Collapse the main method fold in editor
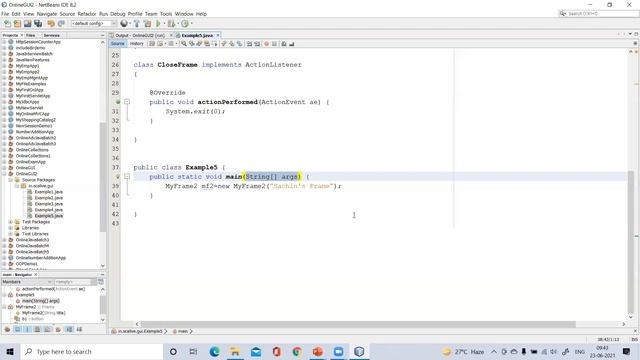Screen dimensions: 640x360 (127, 176)
